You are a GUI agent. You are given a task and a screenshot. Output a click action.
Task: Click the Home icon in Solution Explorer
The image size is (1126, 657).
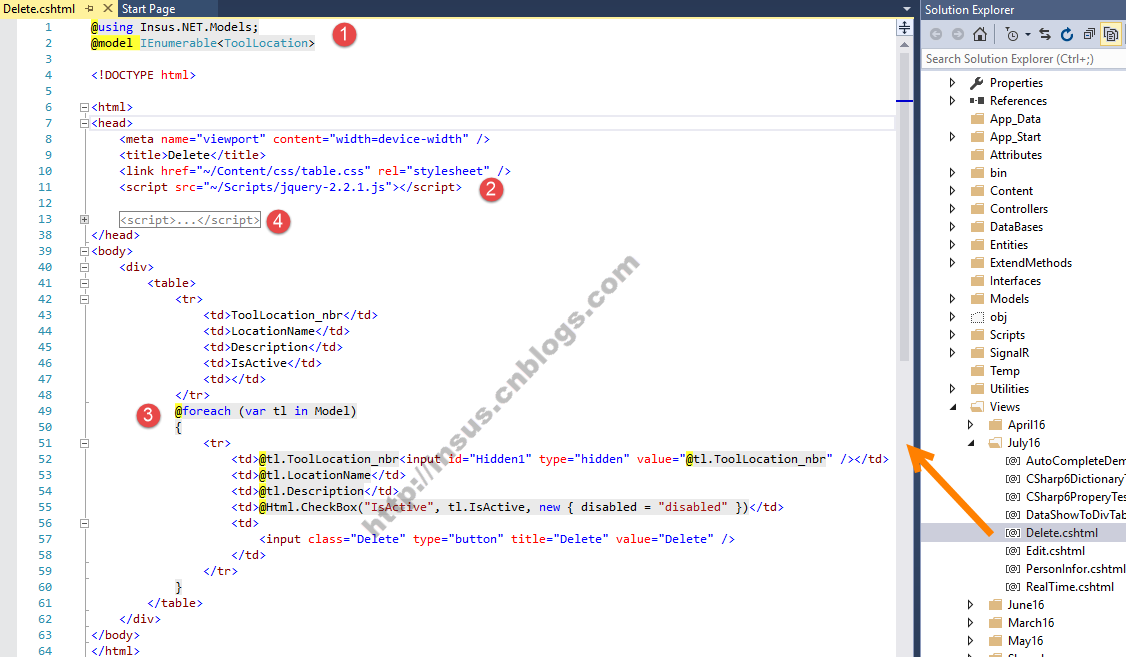click(980, 34)
